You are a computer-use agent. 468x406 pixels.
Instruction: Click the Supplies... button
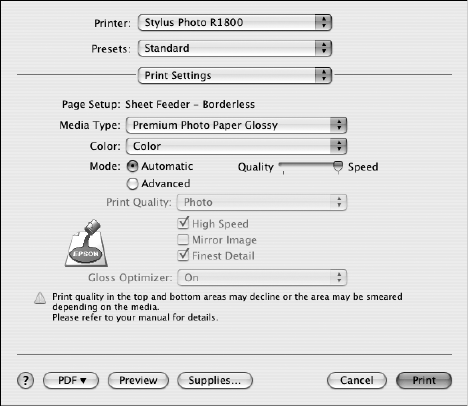click(215, 380)
